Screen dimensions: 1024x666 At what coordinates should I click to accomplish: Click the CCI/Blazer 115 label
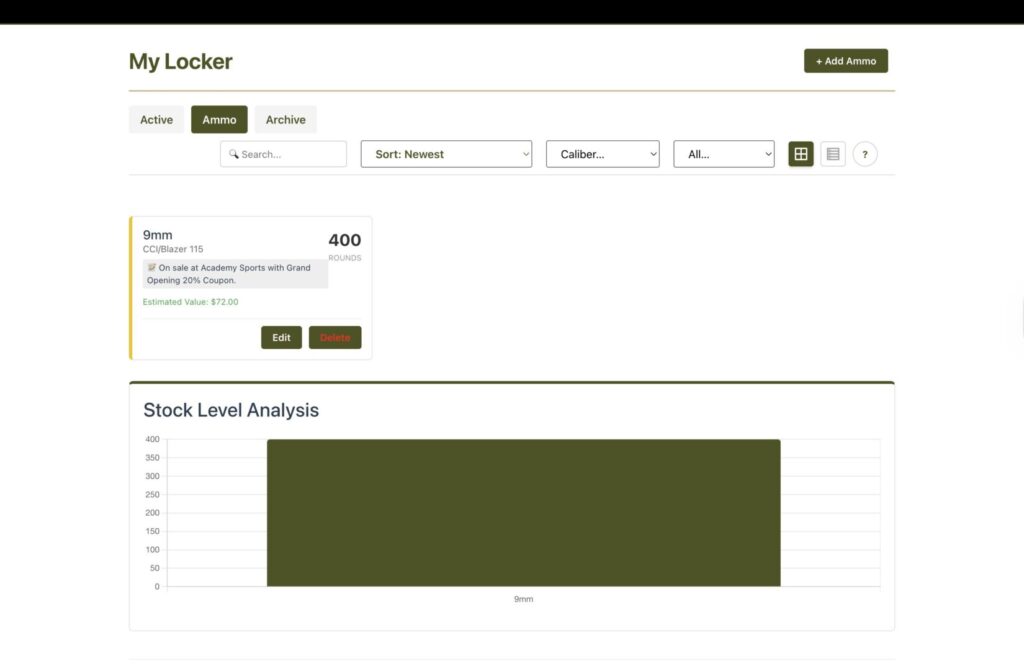[x=173, y=249]
